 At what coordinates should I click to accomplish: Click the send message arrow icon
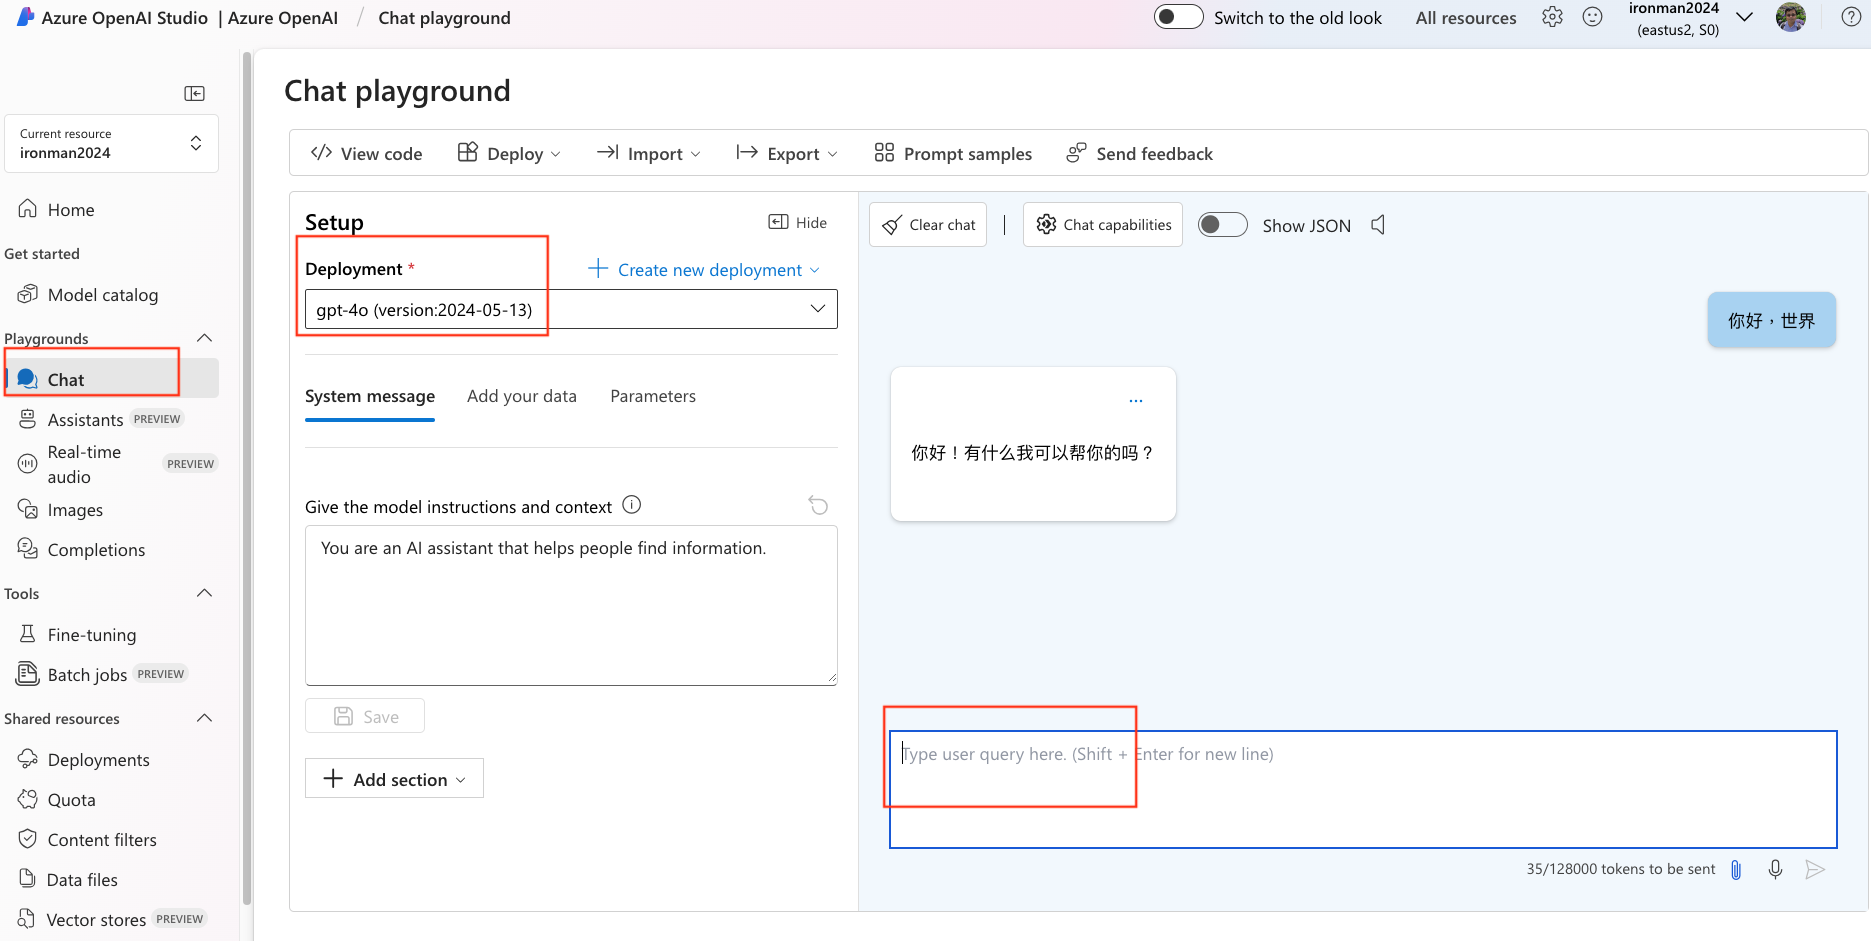coord(1815,869)
